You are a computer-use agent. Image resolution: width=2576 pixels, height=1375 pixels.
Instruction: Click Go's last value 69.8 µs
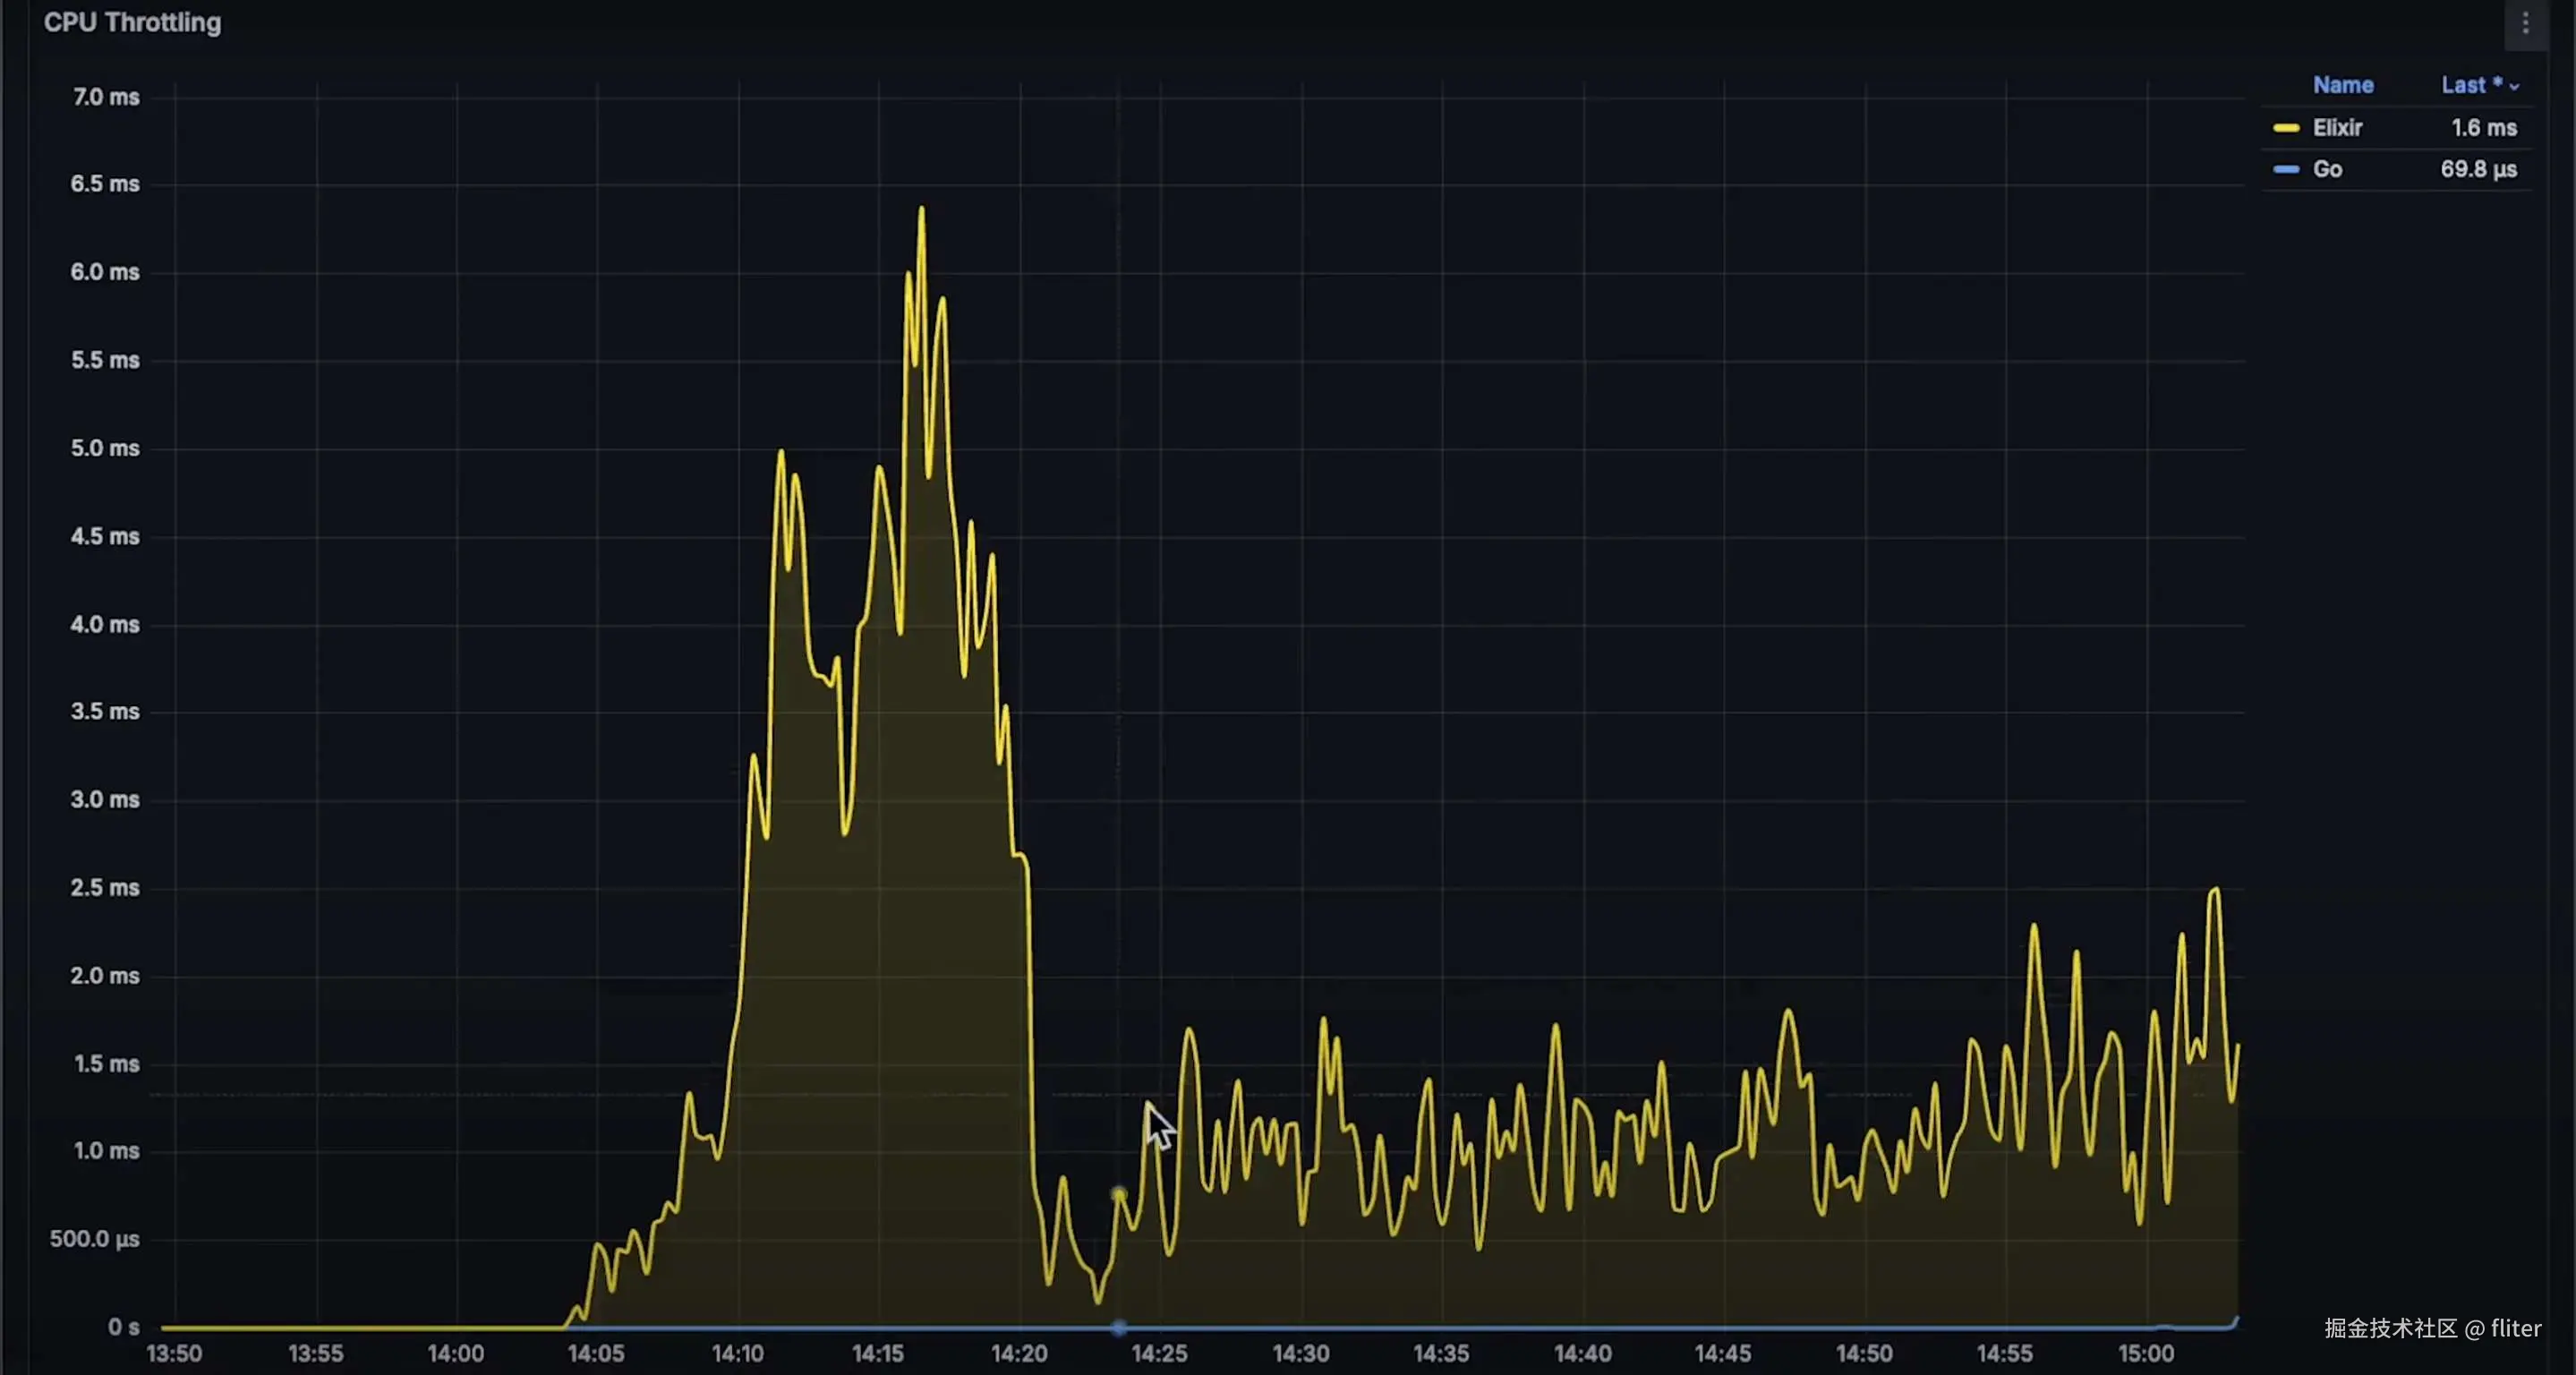pyautogui.click(x=2478, y=169)
